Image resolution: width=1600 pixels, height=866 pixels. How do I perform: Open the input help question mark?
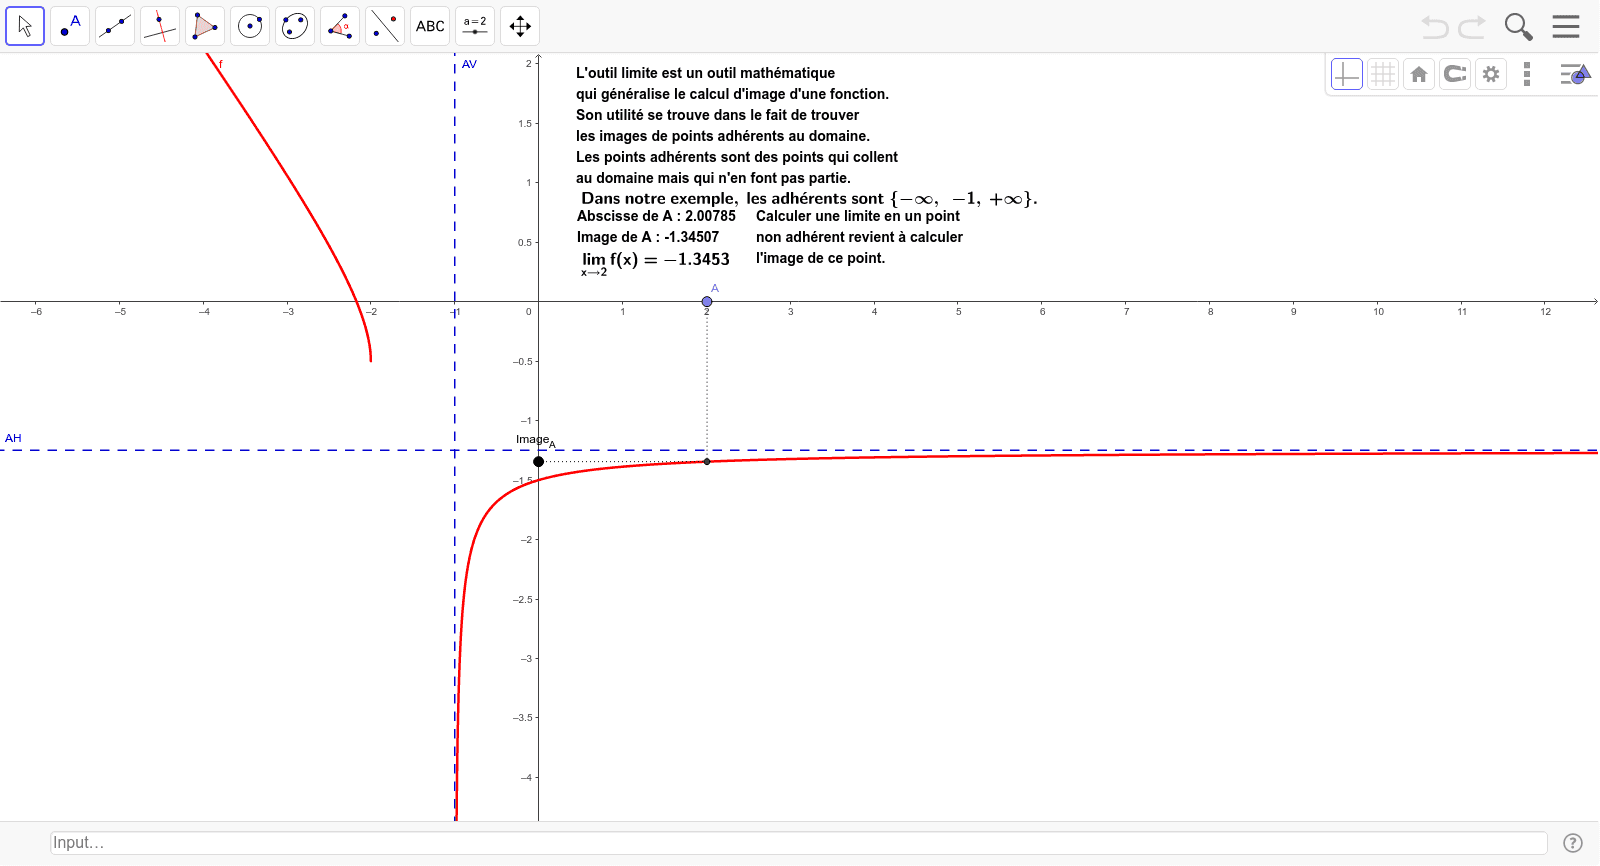coord(1573,843)
